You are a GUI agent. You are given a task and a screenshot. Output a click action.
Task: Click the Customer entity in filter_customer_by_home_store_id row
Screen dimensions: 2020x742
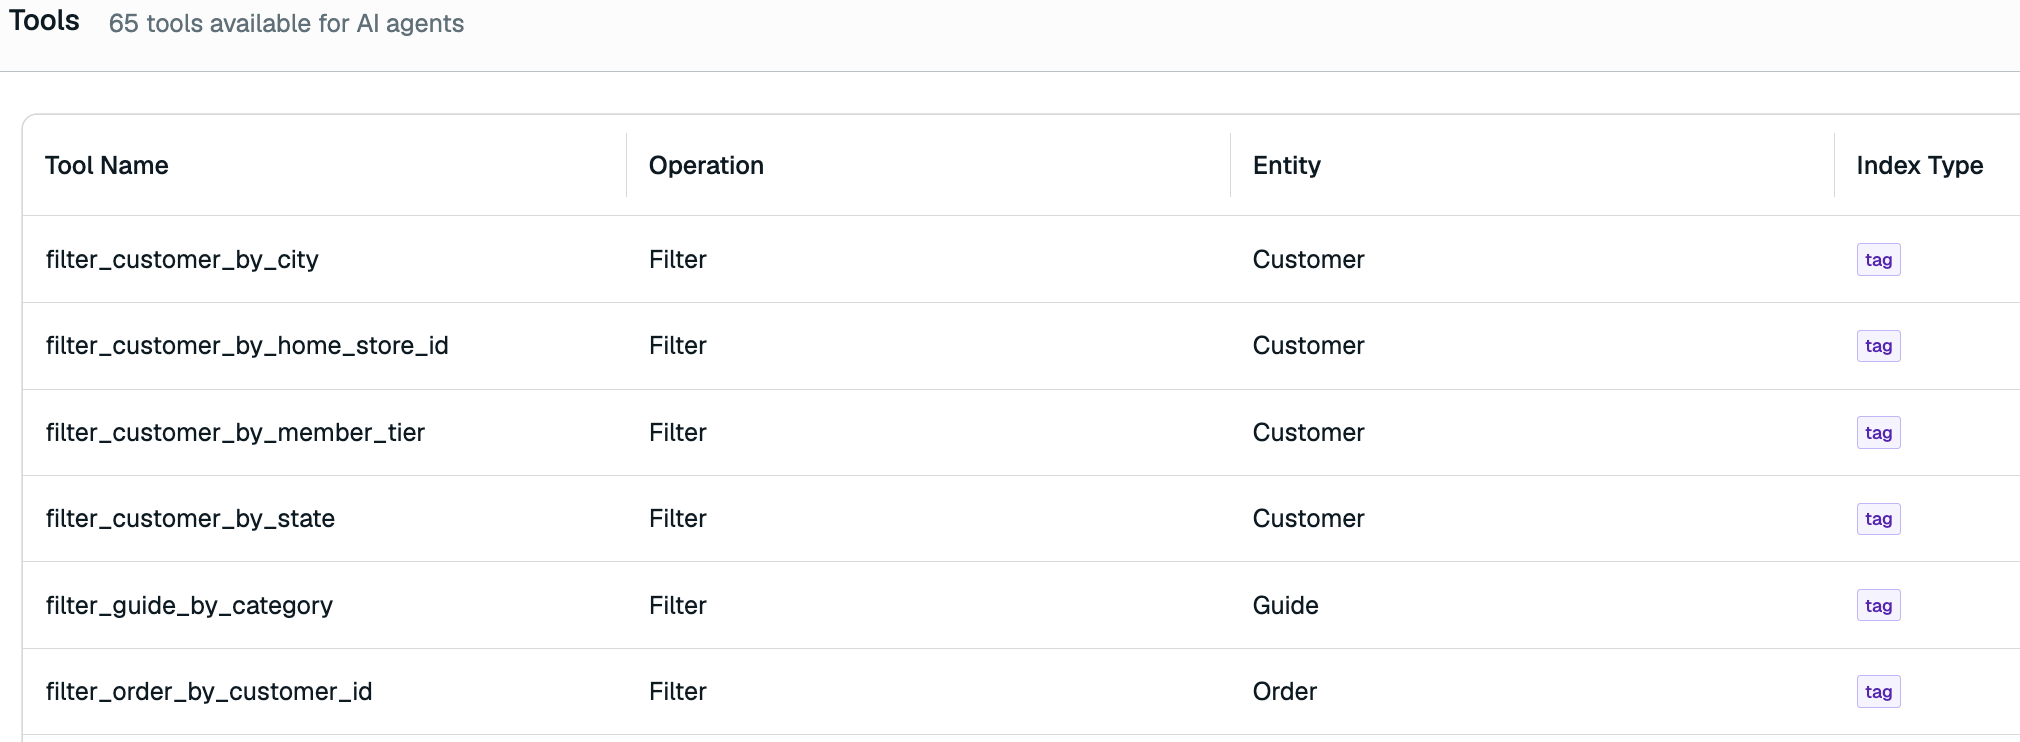(1308, 346)
